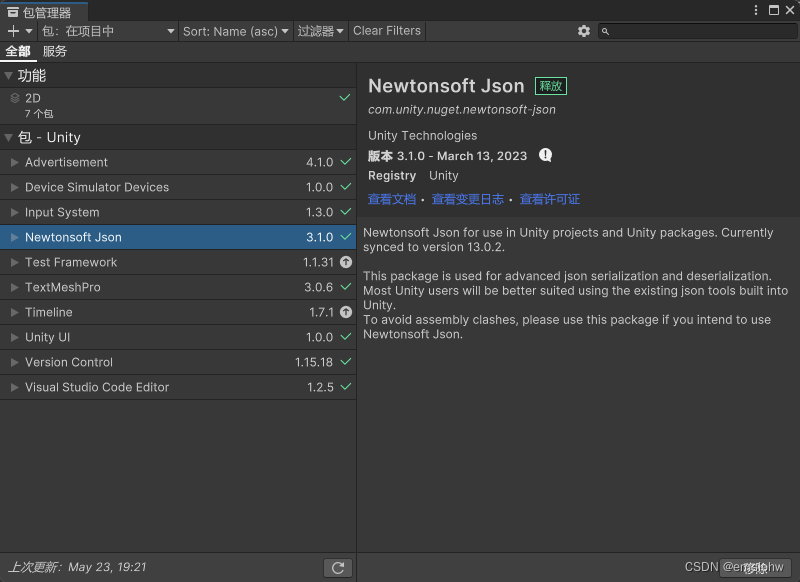Open the add package dropdown arrow
Screen dimensions: 800x582
29,31
